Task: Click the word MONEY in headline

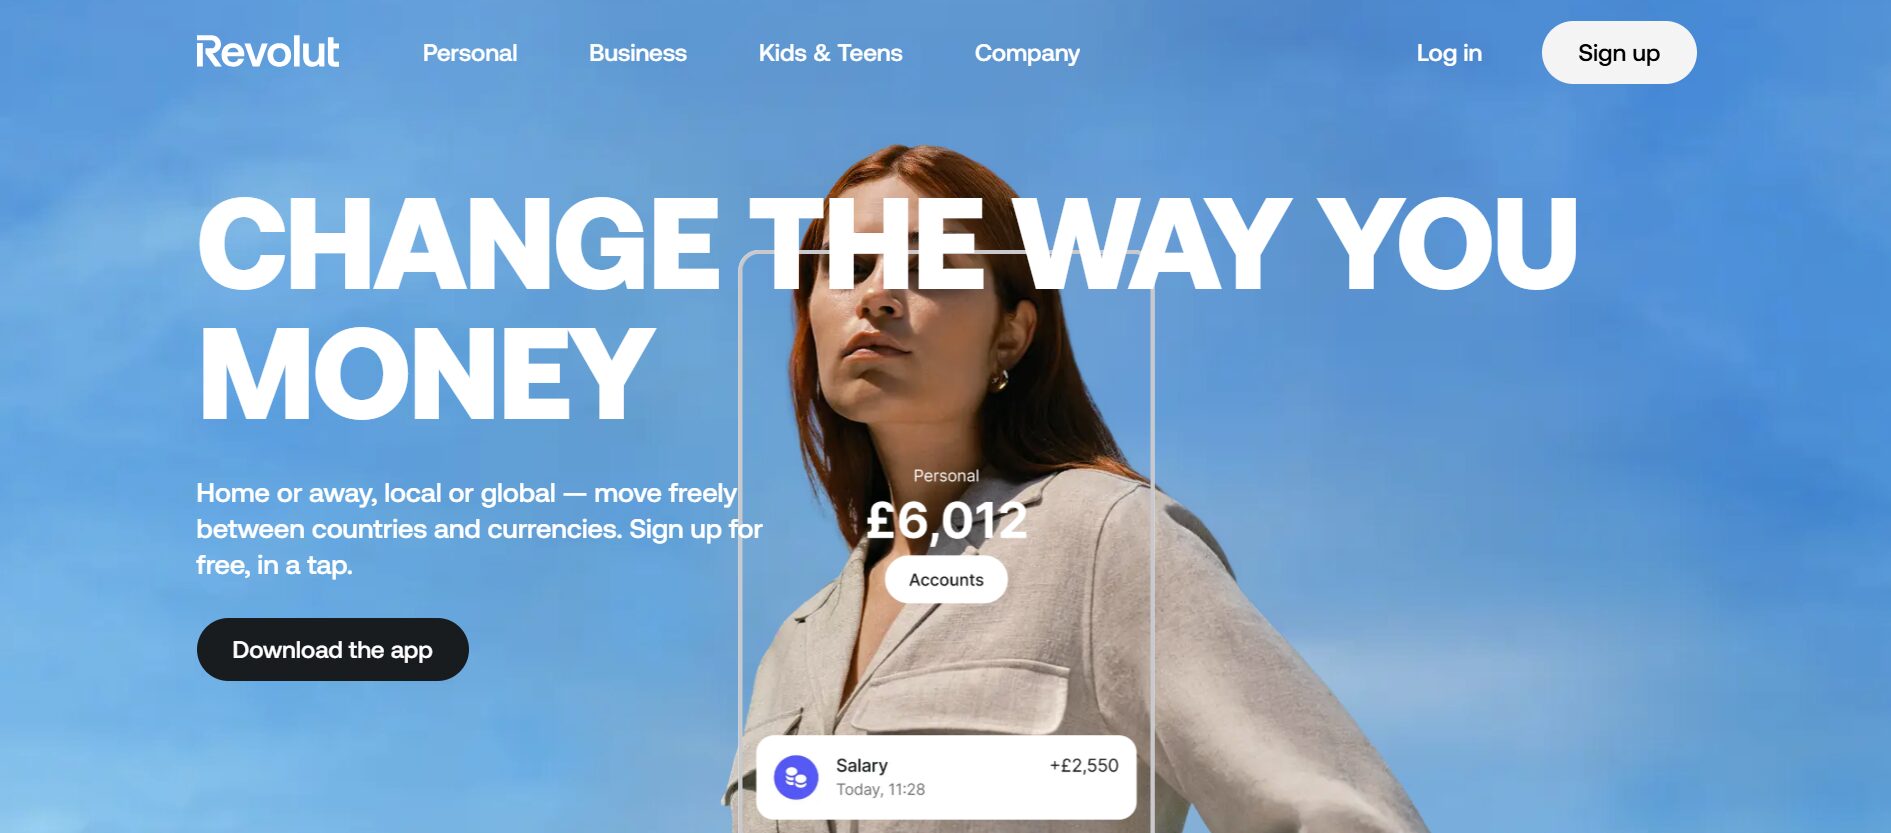Action: coord(427,374)
